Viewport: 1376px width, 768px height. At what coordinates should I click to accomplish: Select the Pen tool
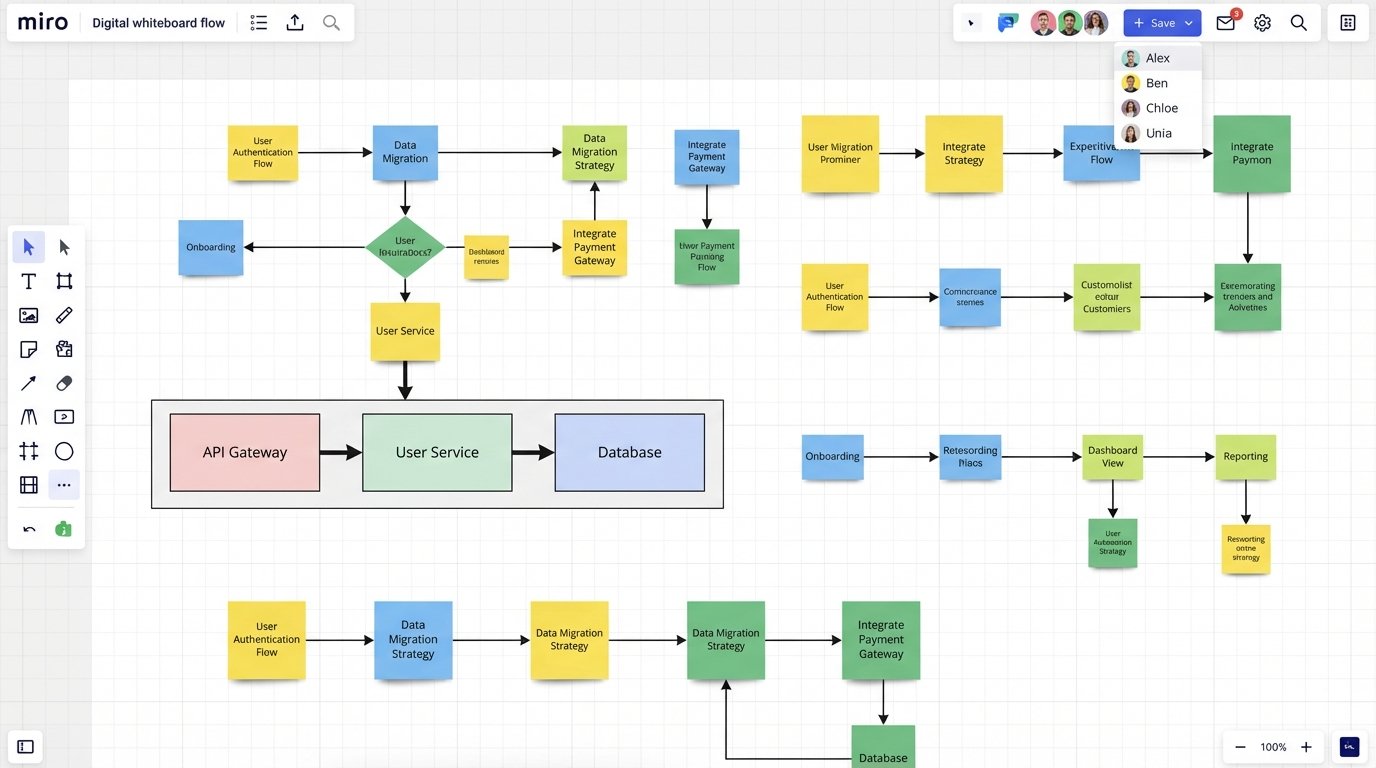click(64, 315)
